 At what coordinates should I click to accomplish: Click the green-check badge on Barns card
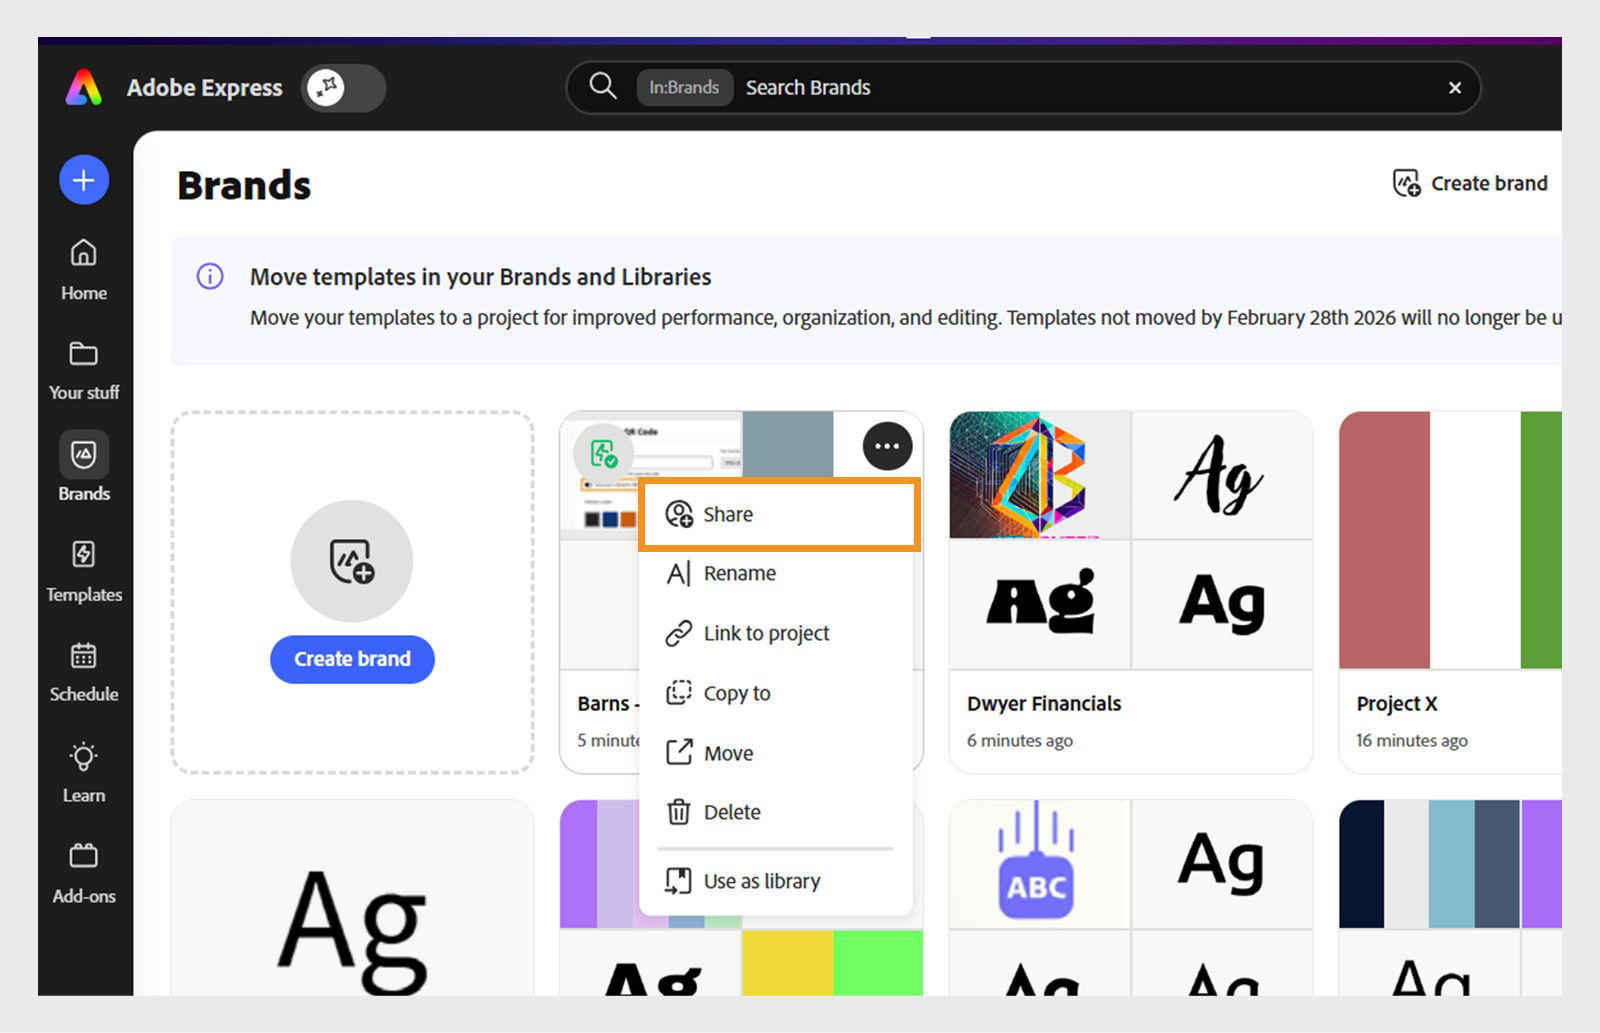point(603,453)
